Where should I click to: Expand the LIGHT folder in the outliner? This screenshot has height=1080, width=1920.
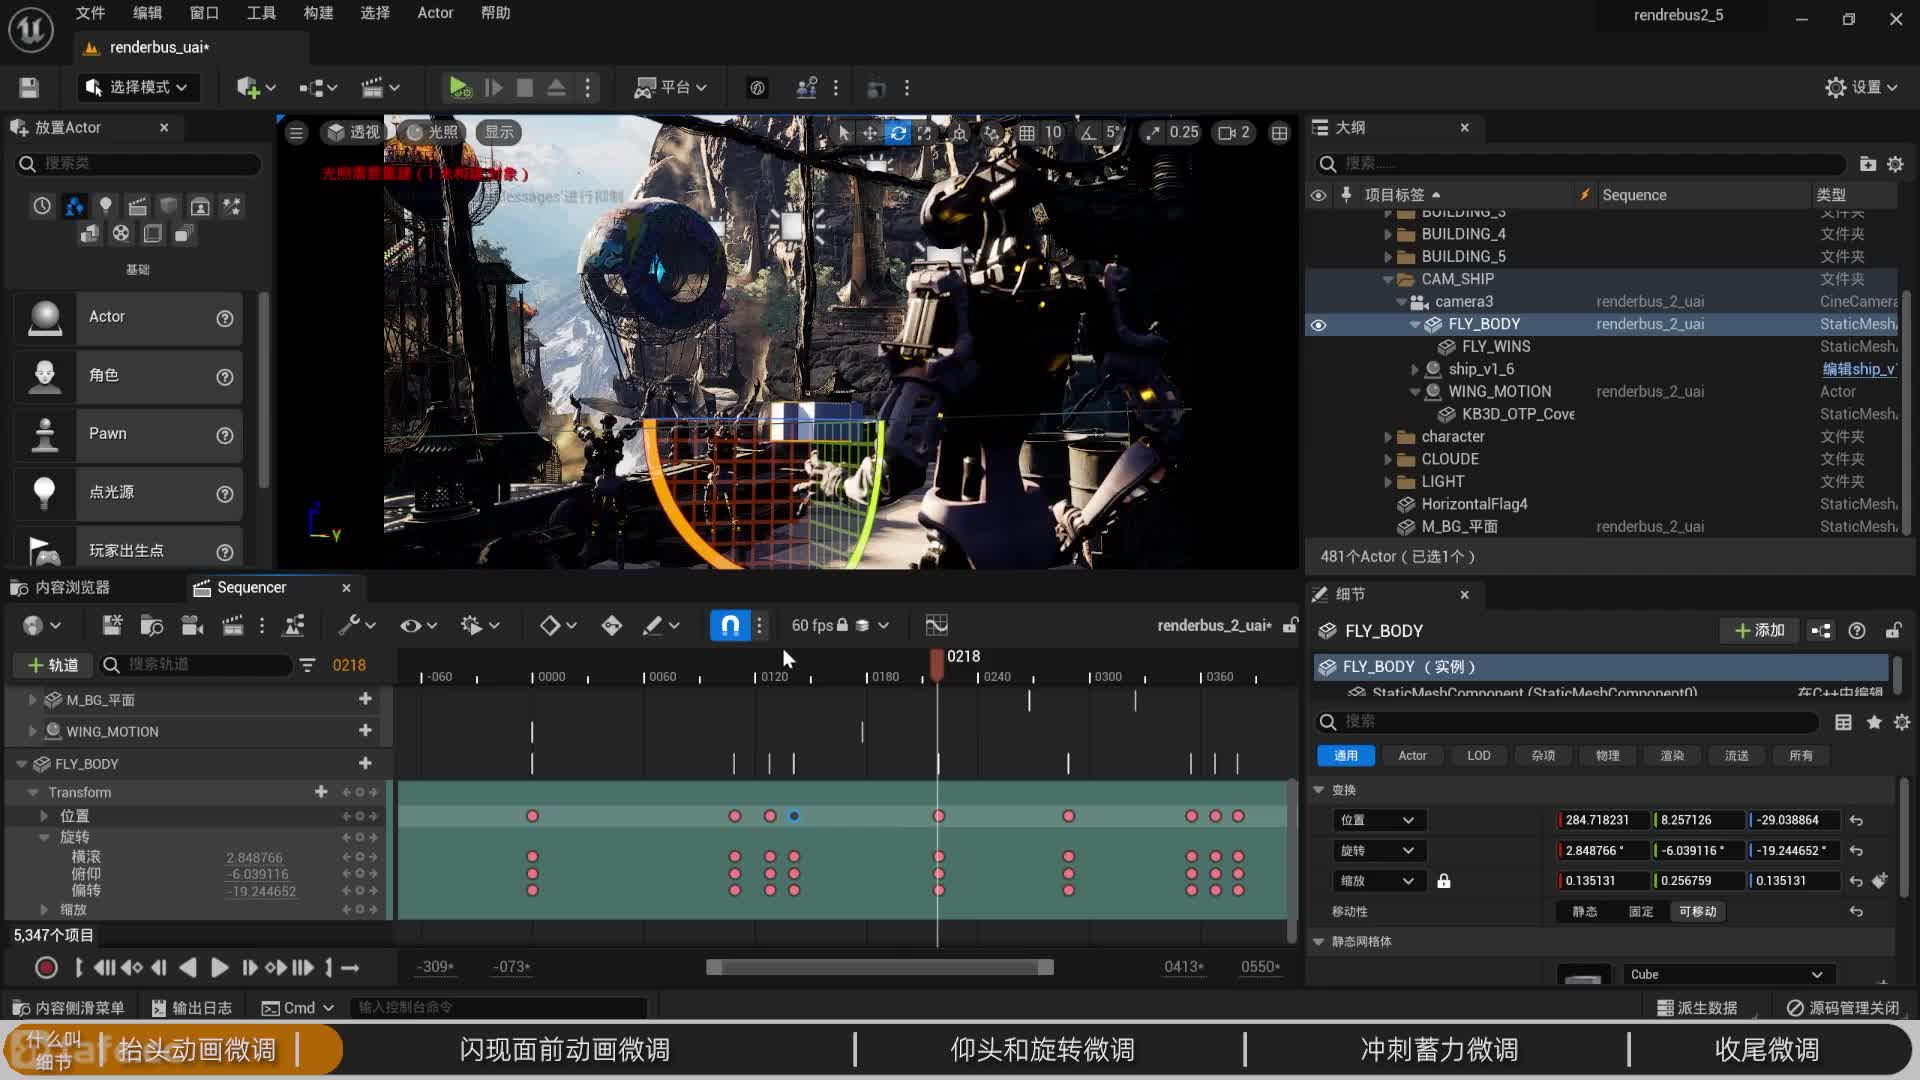[1388, 483]
